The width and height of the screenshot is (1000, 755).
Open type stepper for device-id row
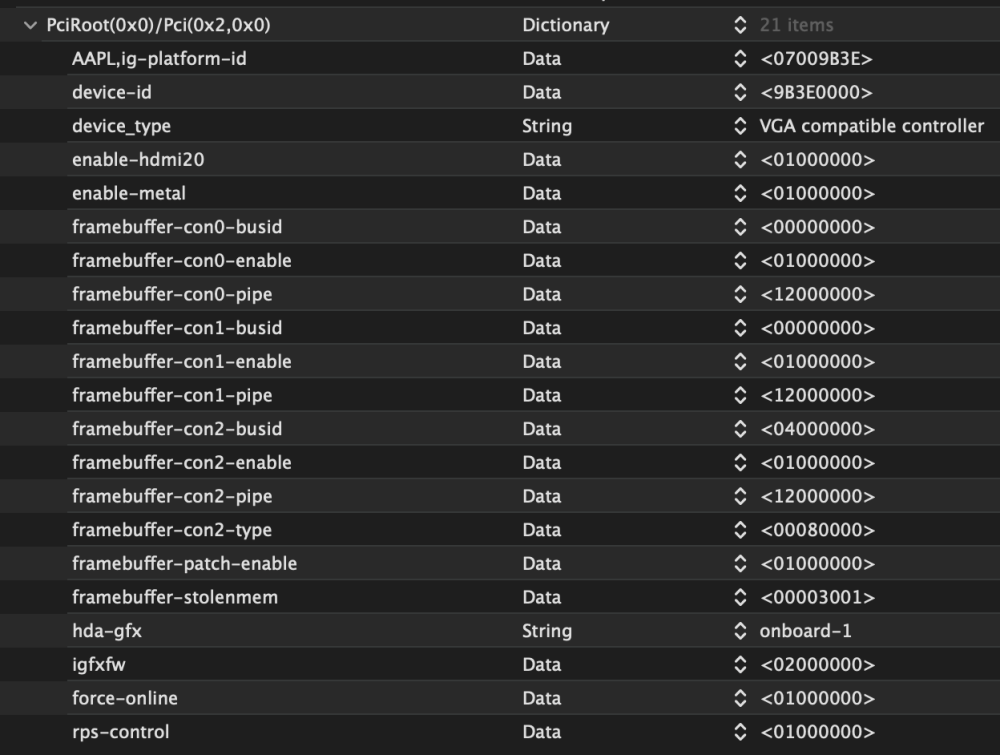pos(740,92)
